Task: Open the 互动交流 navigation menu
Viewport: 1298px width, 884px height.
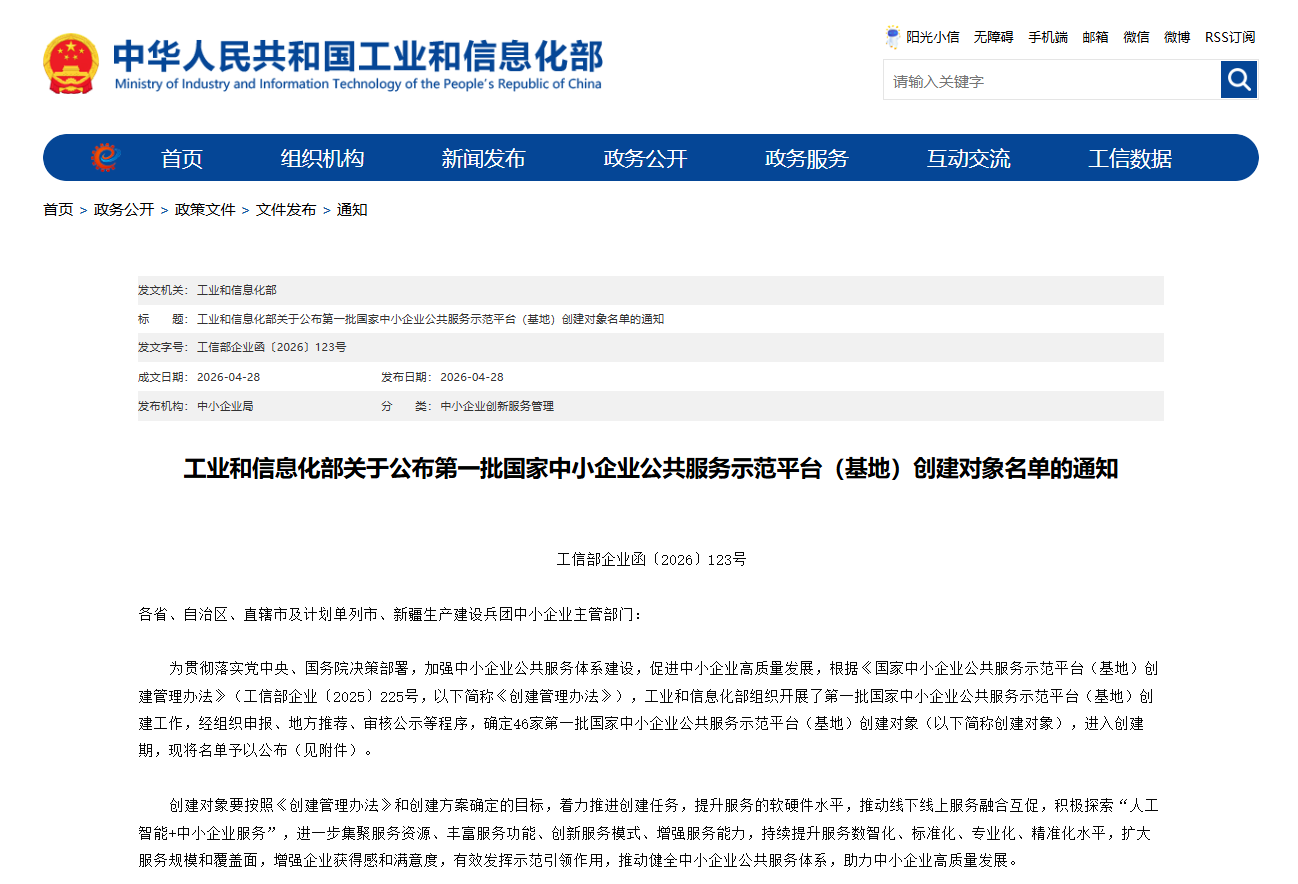Action: coord(969,158)
